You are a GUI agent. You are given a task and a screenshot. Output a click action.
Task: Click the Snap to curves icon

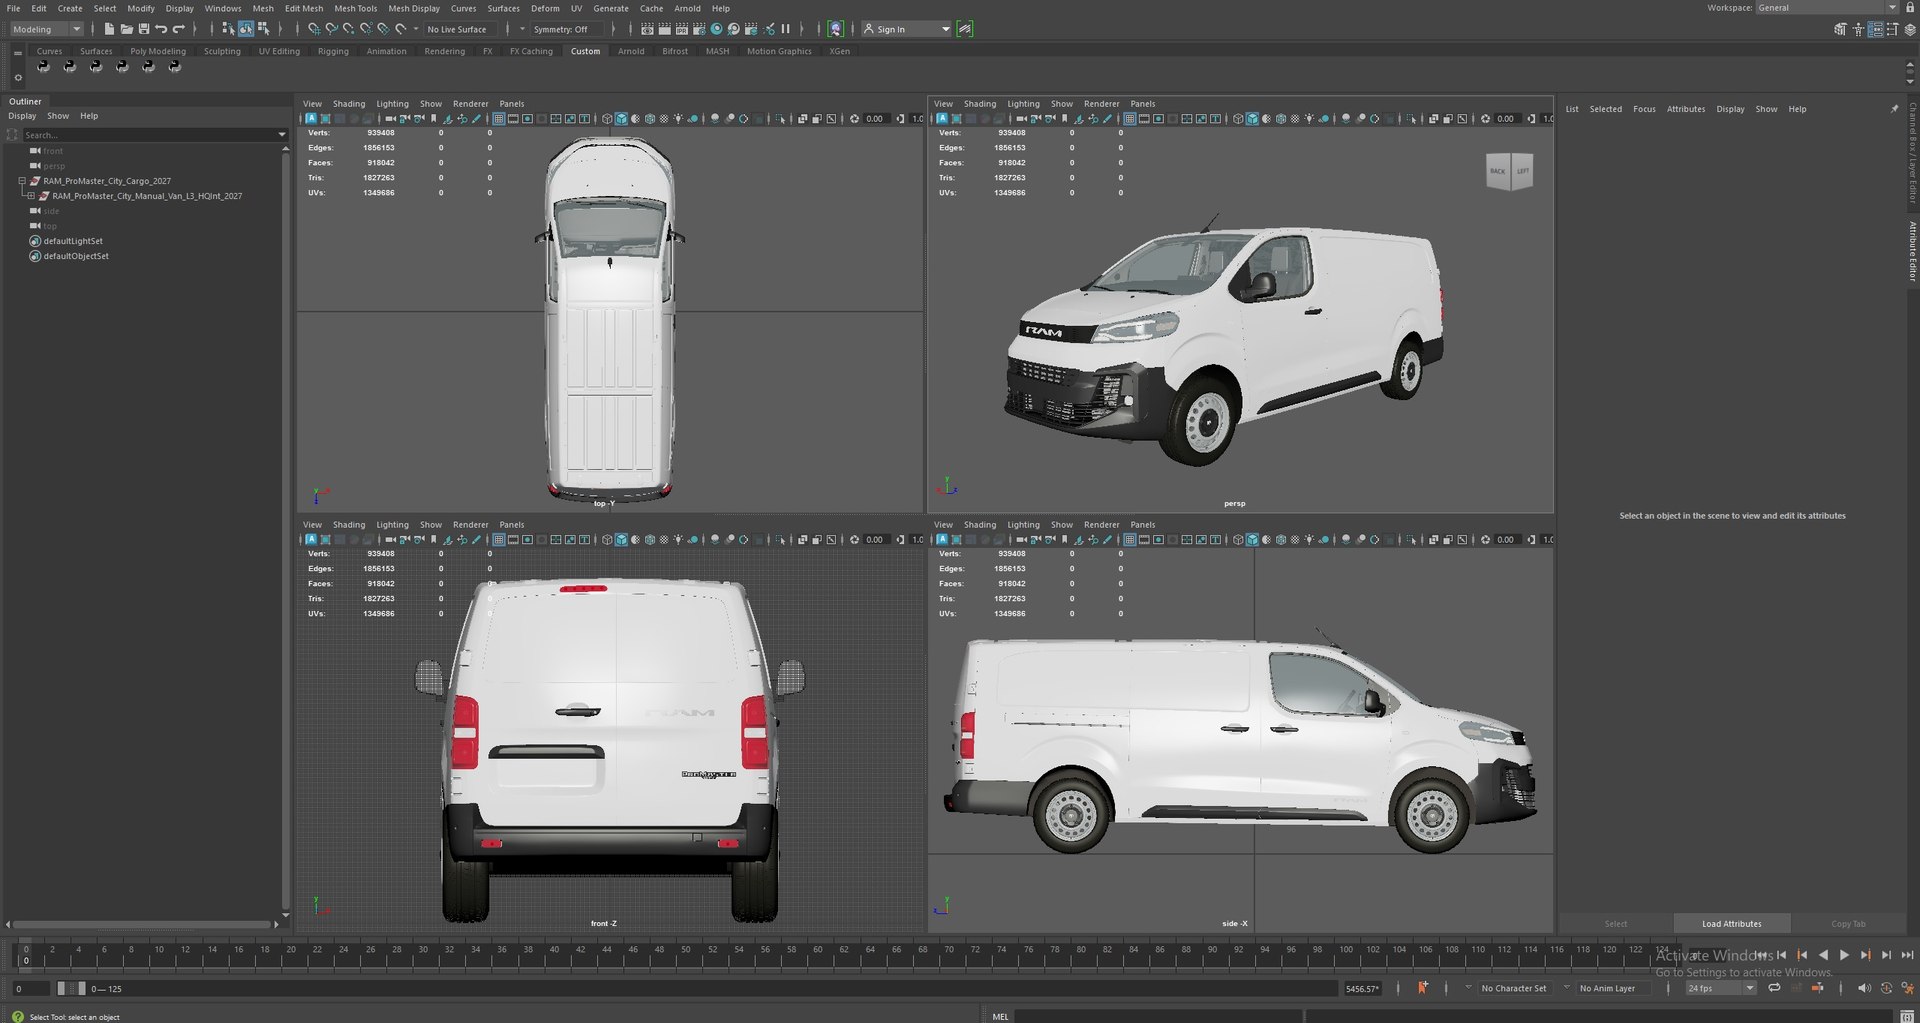331,29
